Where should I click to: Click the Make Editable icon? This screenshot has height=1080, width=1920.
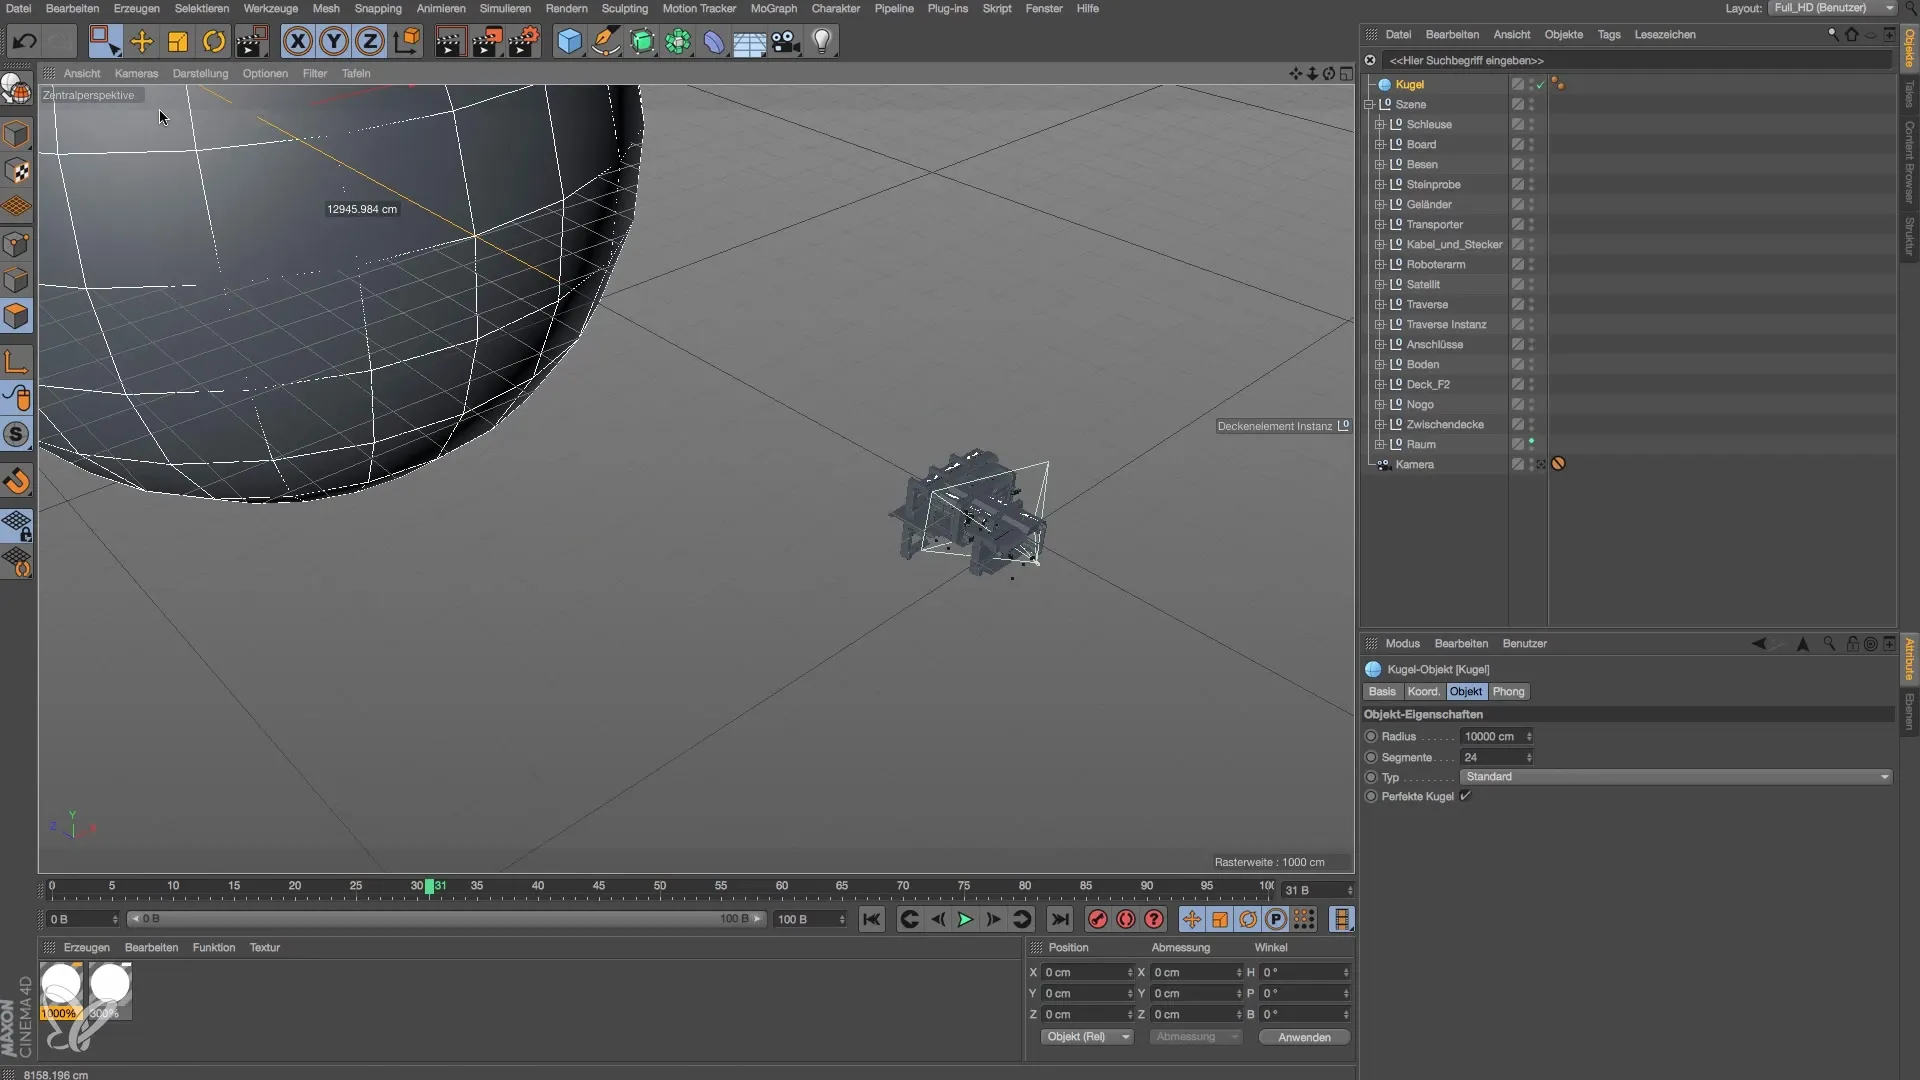point(16,90)
